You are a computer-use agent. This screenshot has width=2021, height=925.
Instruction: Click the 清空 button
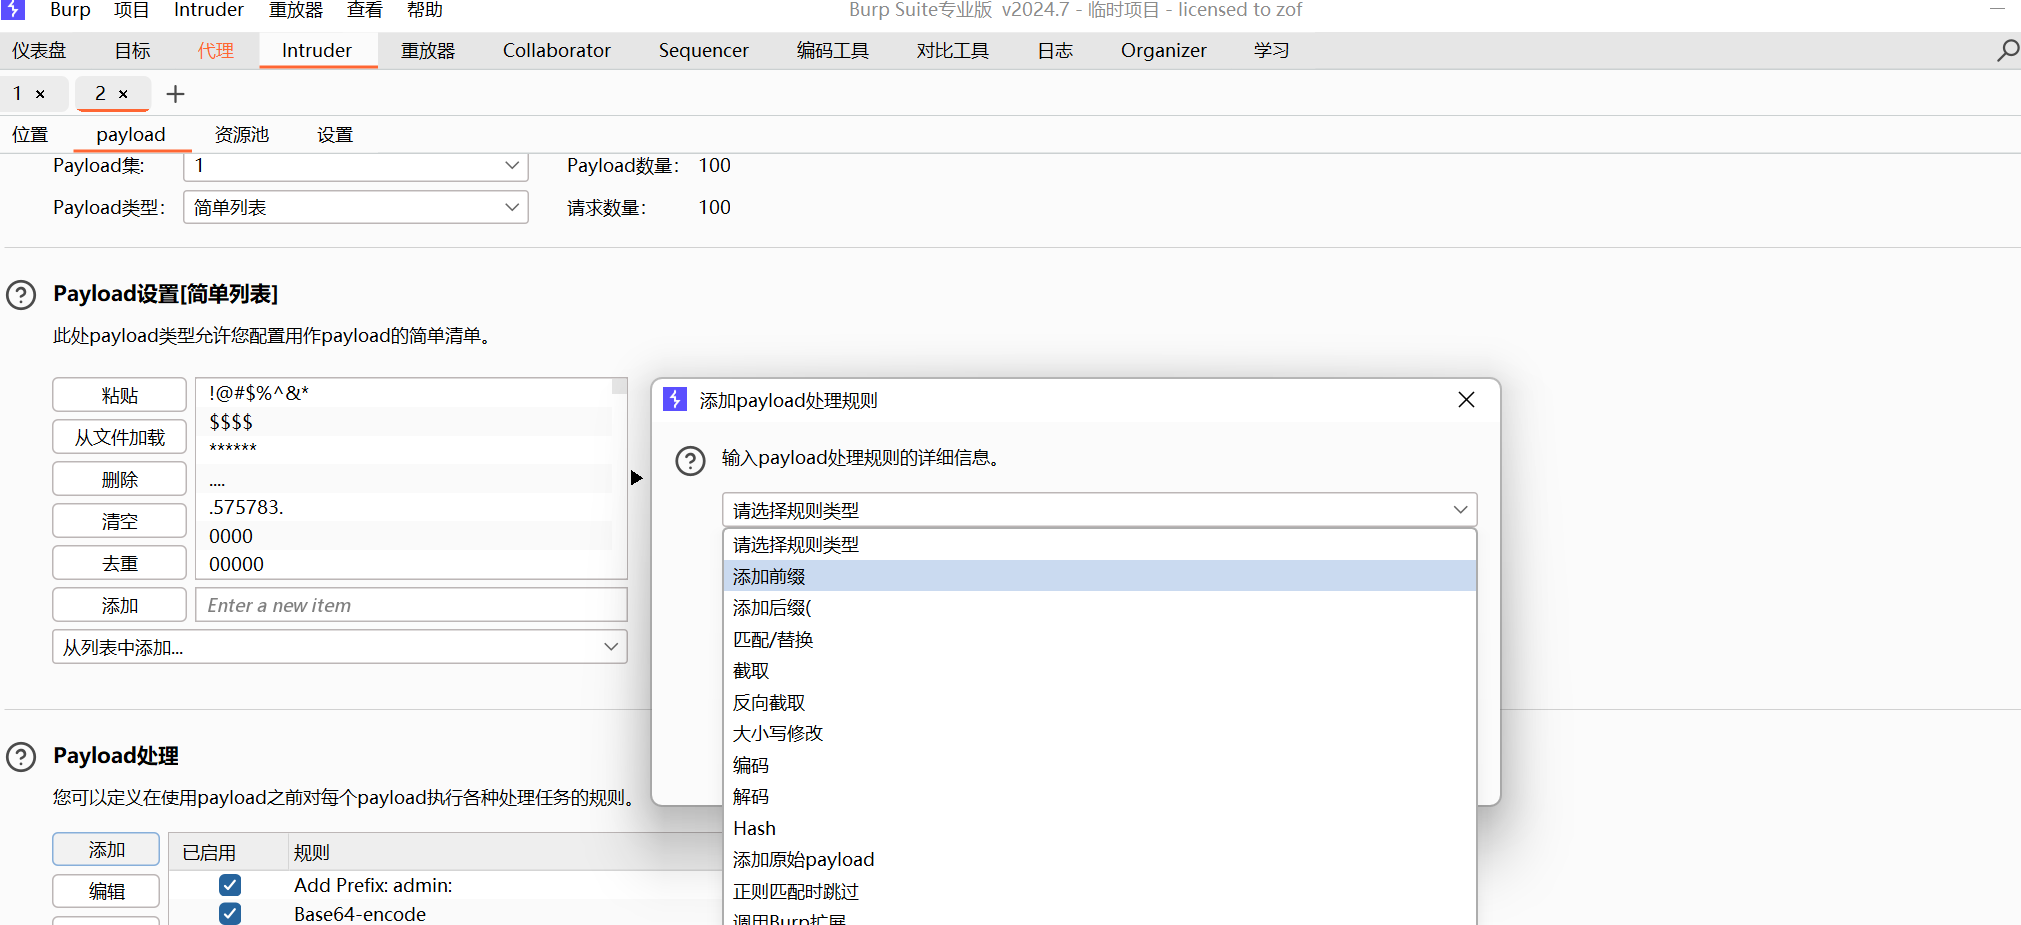point(119,521)
